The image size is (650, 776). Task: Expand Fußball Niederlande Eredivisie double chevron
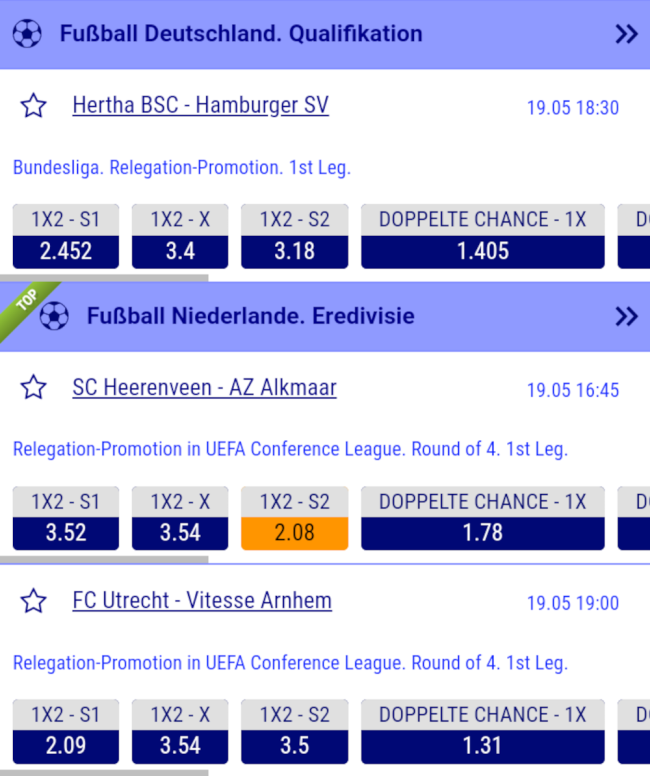(x=626, y=316)
